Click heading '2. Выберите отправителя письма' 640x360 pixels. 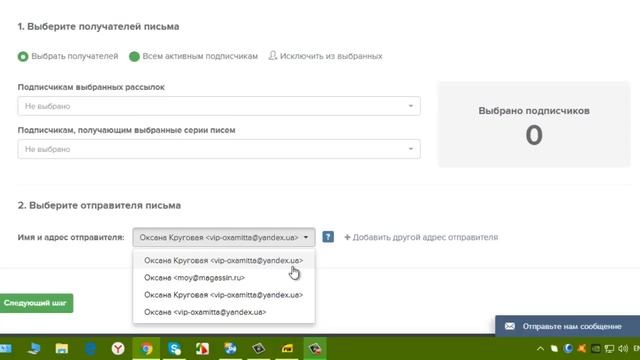pos(99,205)
